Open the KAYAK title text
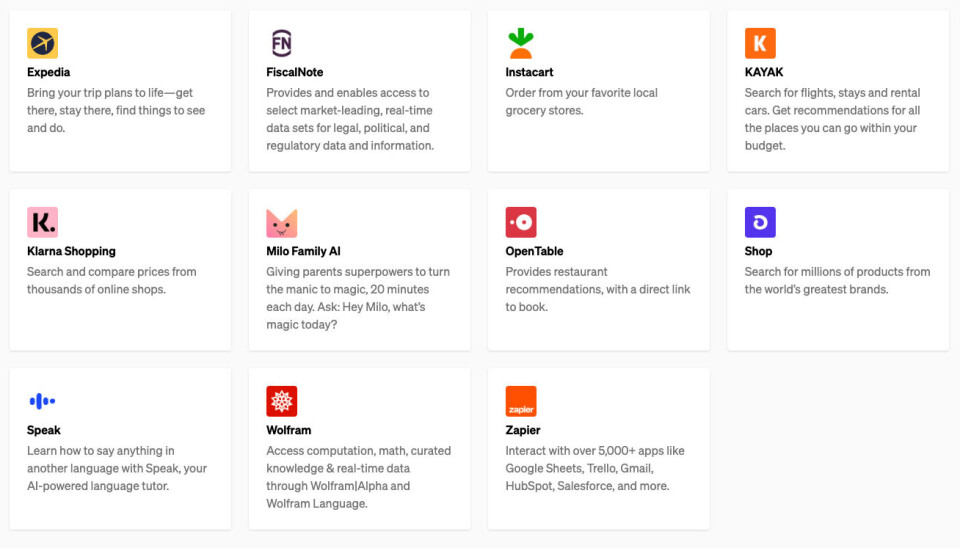Screen dimensions: 960x548 tap(763, 72)
